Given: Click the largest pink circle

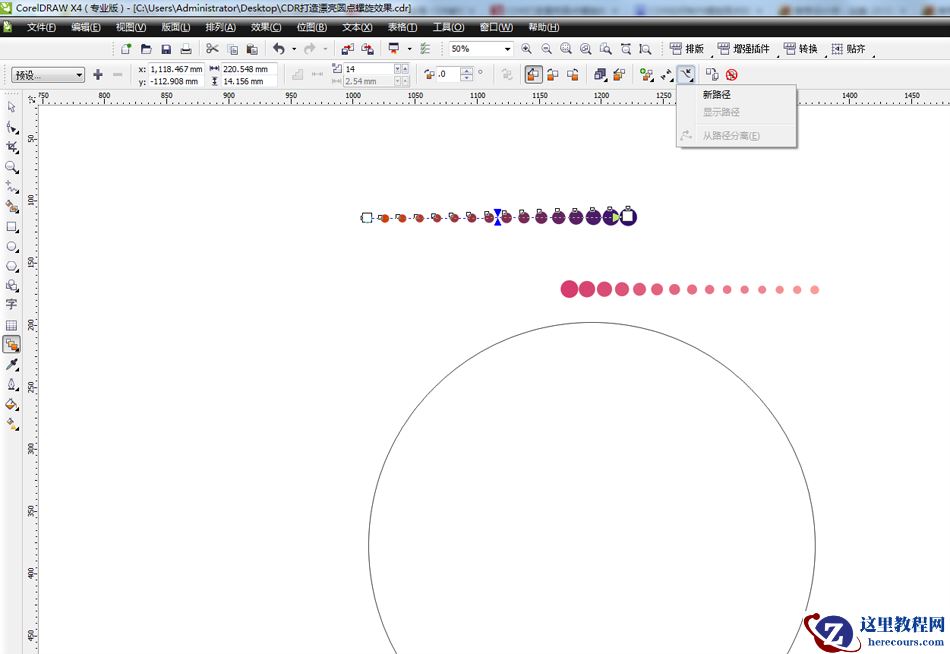Looking at the screenshot, I should click(569, 289).
